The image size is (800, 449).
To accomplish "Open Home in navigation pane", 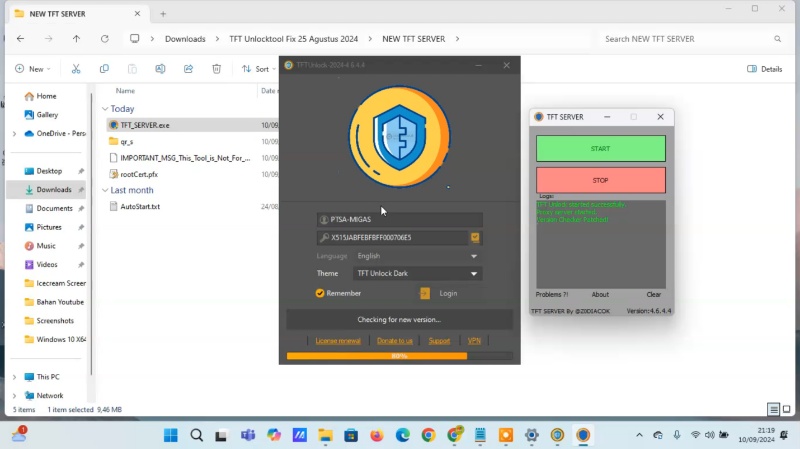I will point(46,96).
